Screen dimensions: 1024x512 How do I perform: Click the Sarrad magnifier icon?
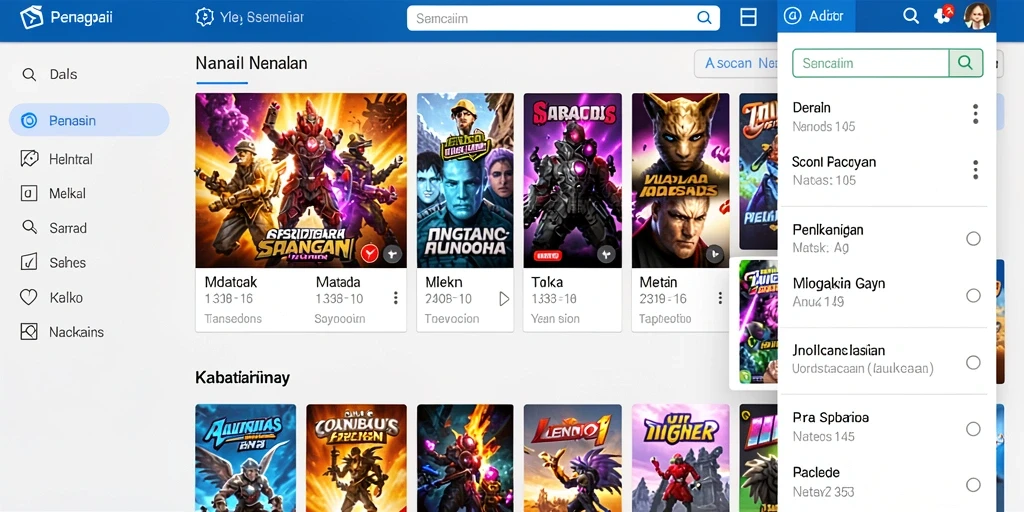(29, 227)
